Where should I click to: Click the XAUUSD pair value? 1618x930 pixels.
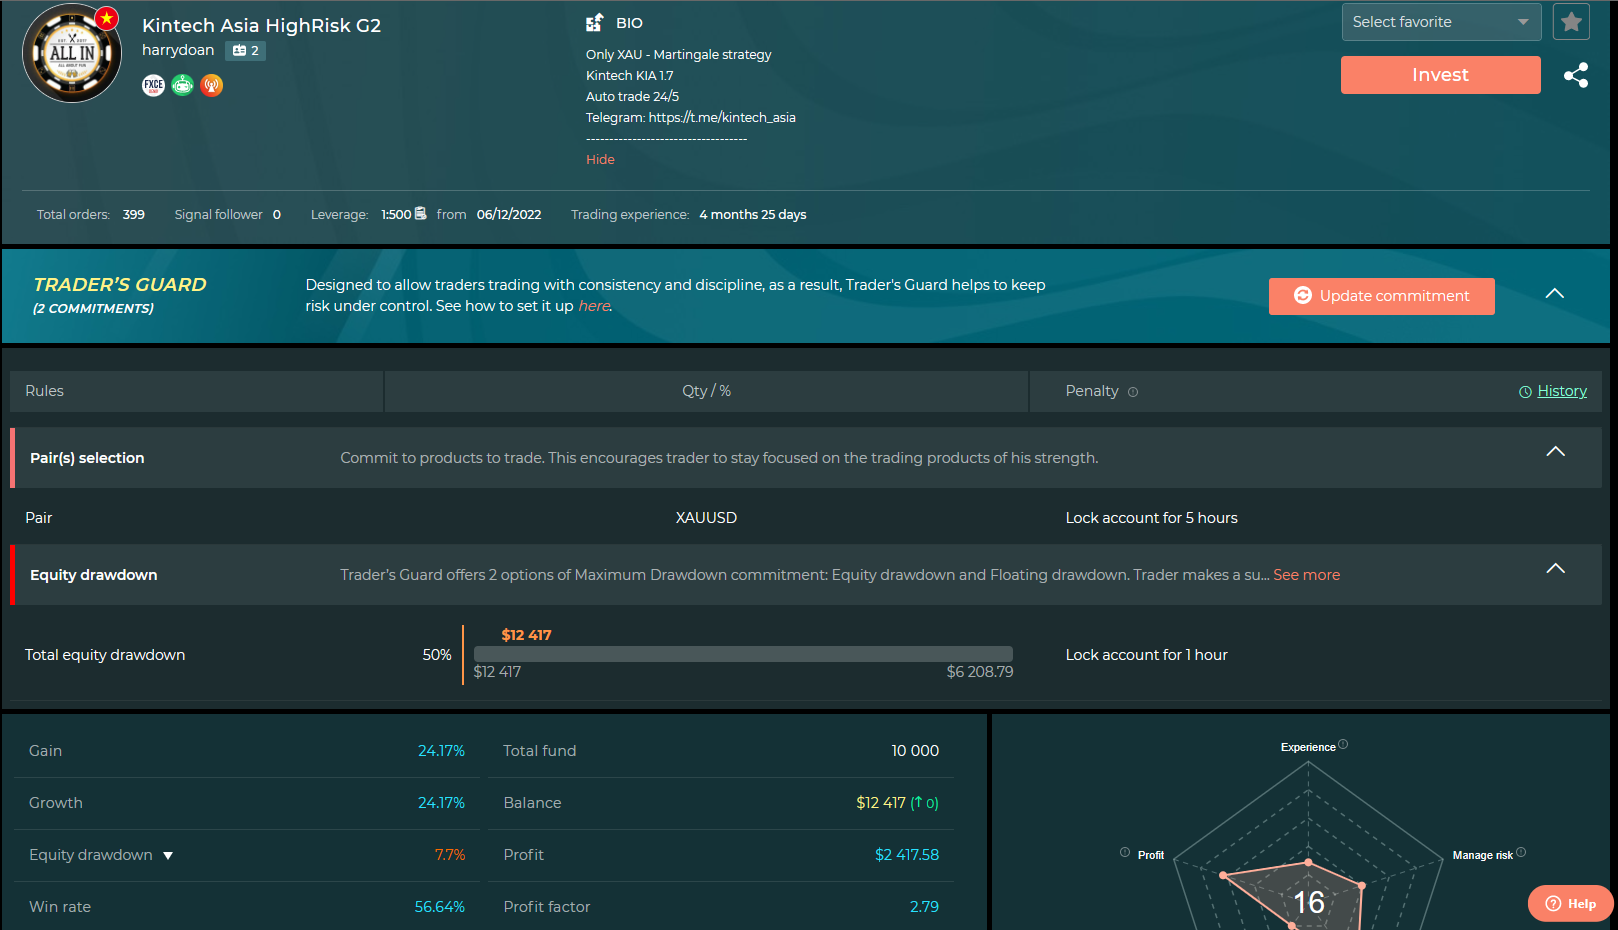pos(706,518)
